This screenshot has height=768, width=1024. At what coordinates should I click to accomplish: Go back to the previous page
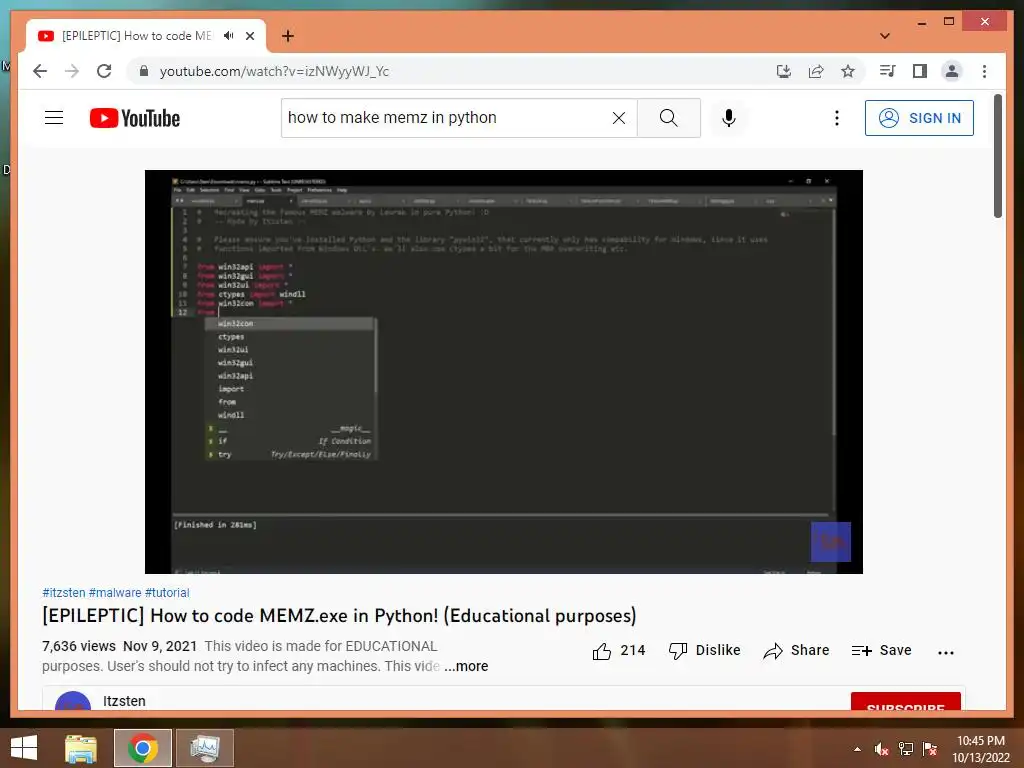click(x=40, y=71)
